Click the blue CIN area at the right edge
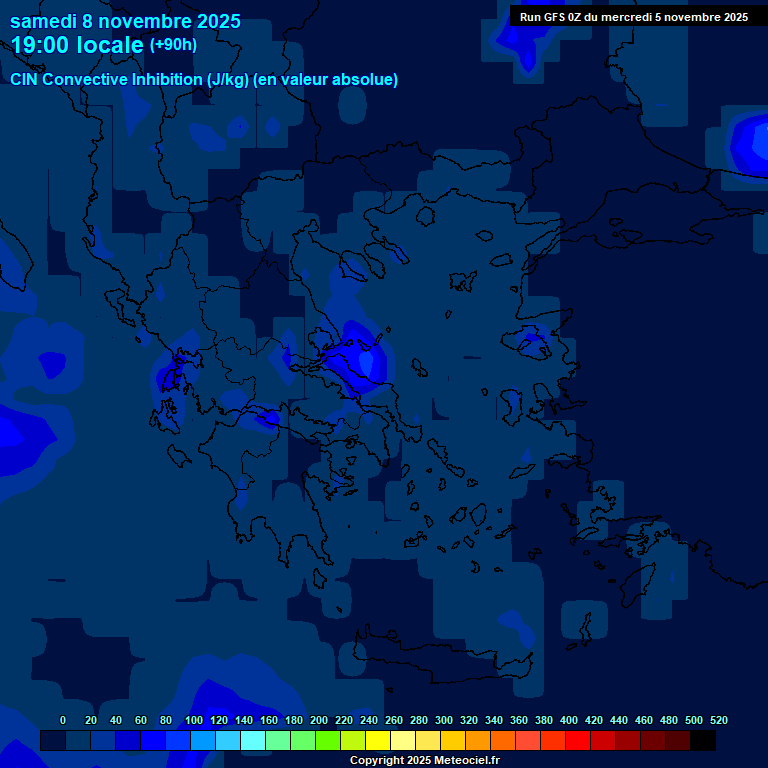 [x=752, y=145]
